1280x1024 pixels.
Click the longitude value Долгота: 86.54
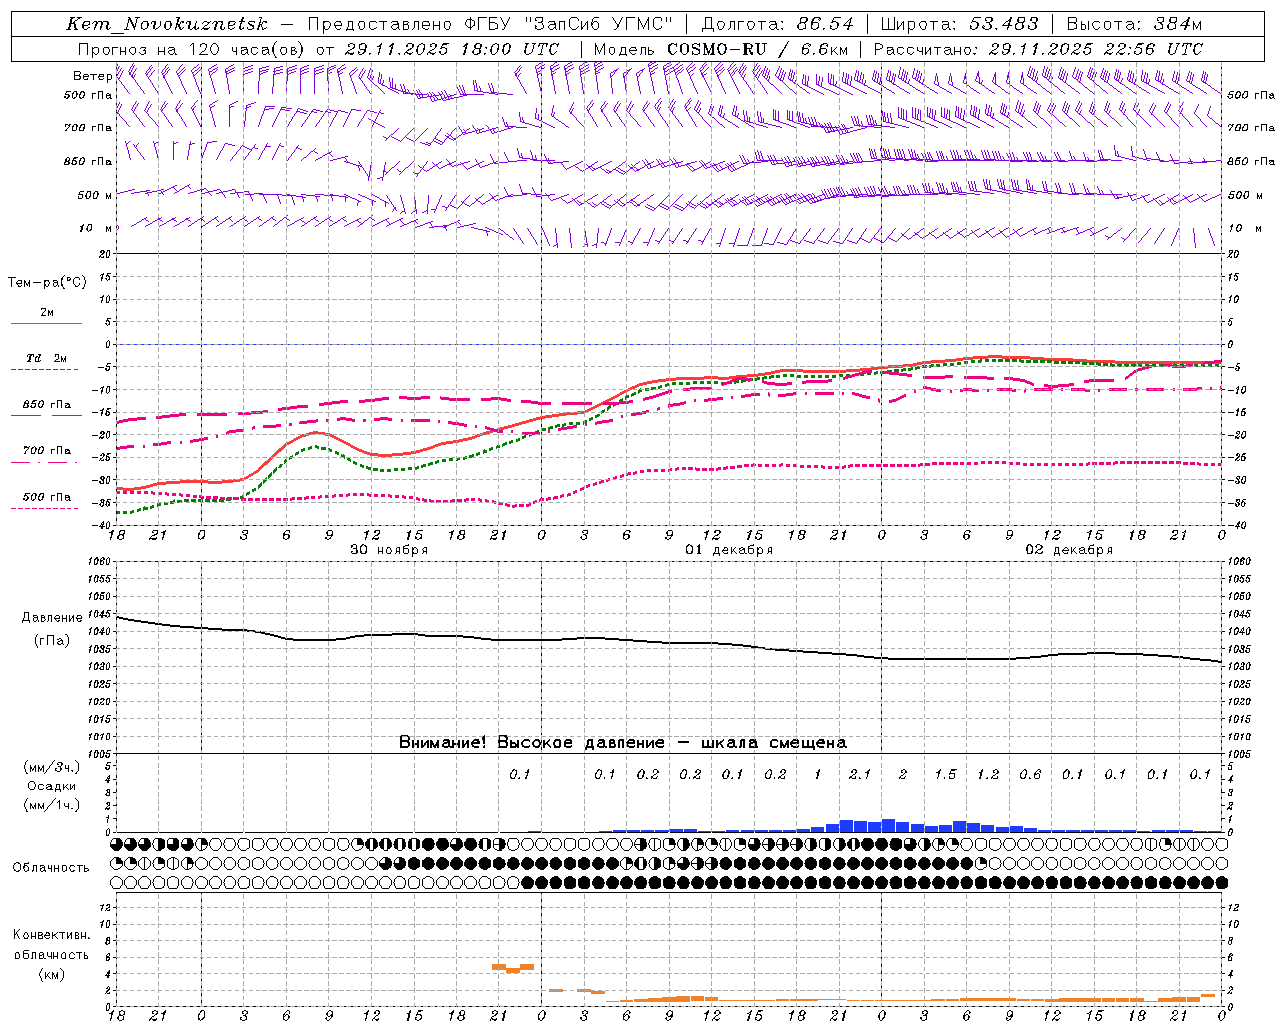coord(777,24)
